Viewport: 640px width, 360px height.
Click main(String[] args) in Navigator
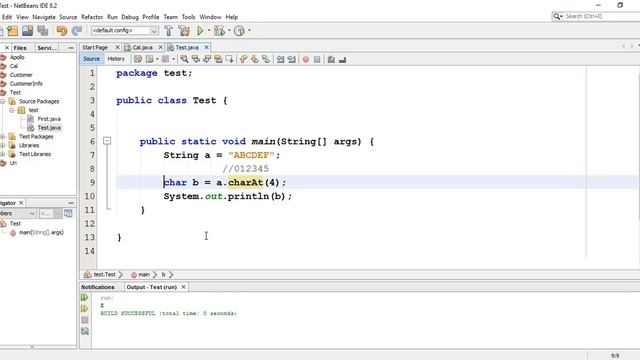tap(41, 233)
